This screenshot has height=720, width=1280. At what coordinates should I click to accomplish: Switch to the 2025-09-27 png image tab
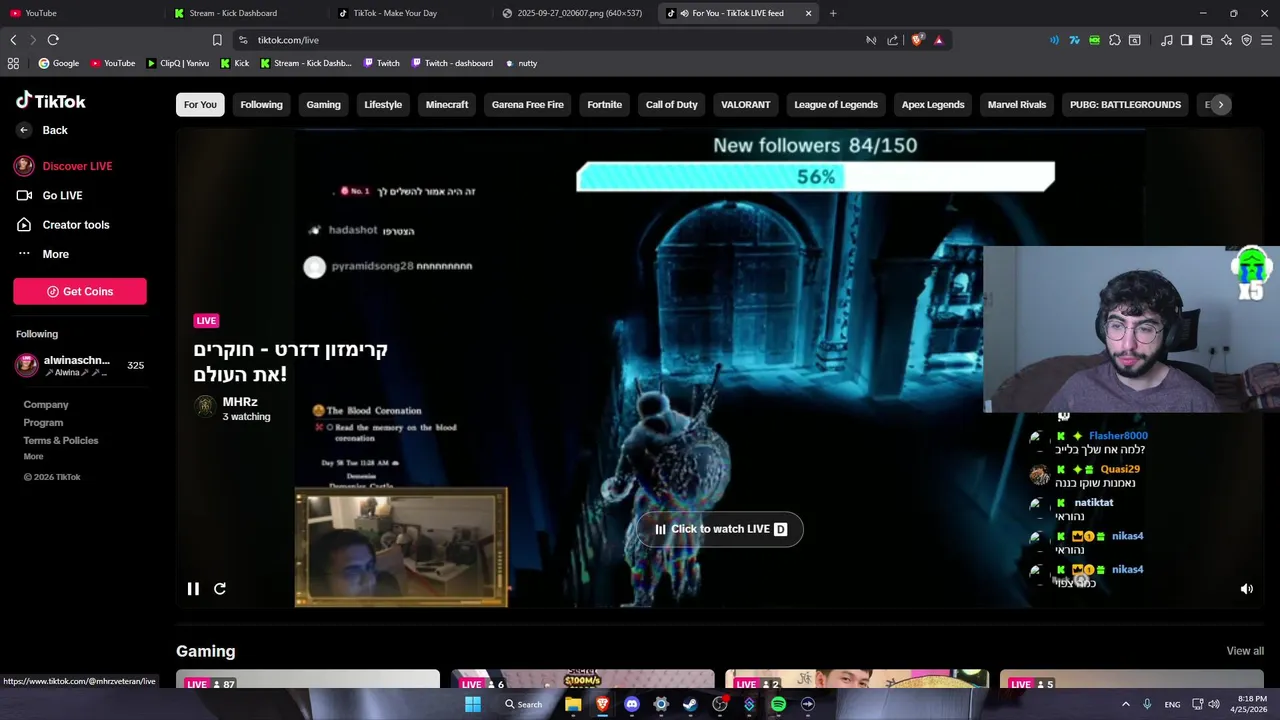[575, 13]
